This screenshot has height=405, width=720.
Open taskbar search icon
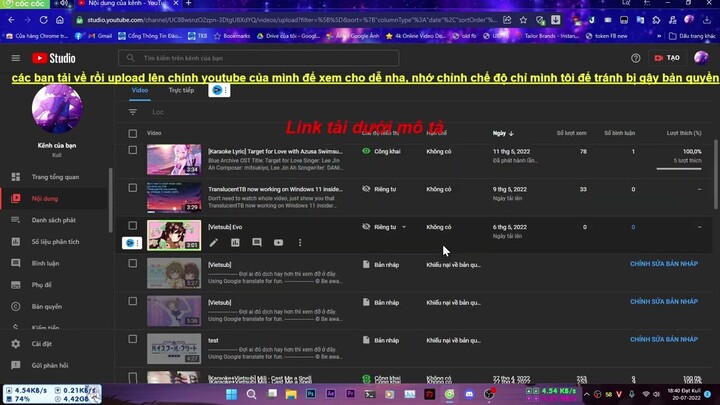251,394
